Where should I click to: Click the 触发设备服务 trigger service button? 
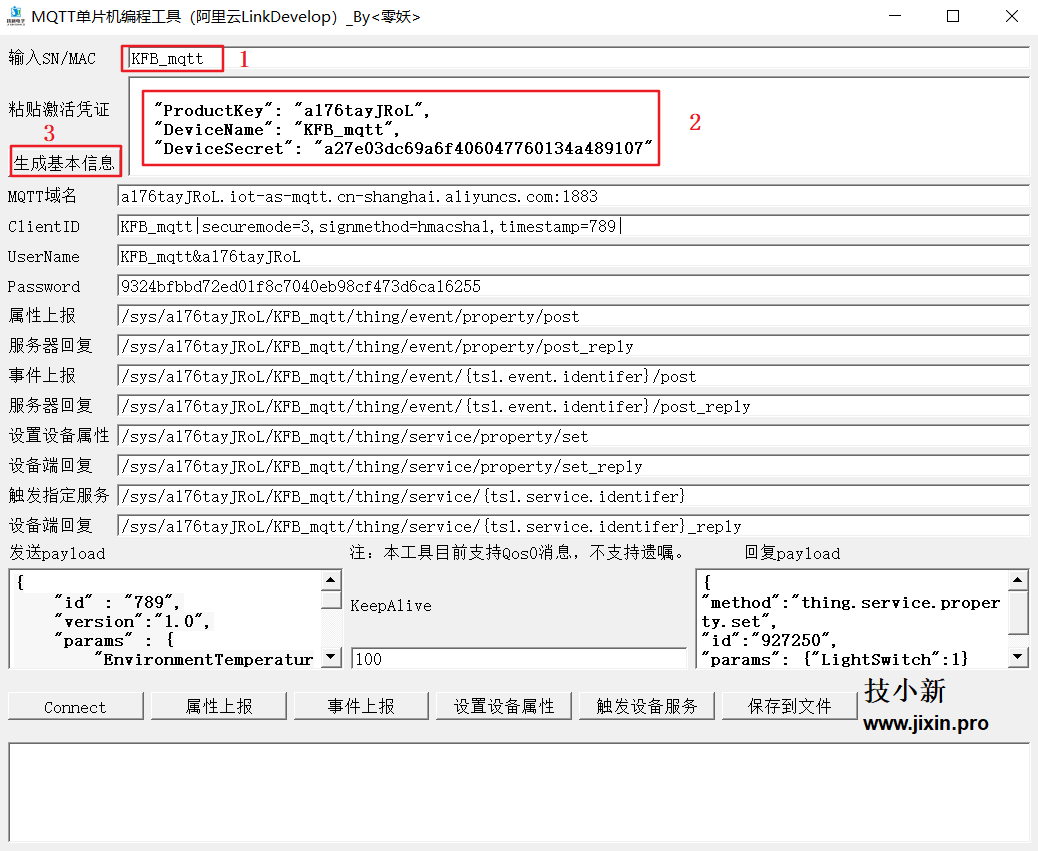tap(646, 705)
